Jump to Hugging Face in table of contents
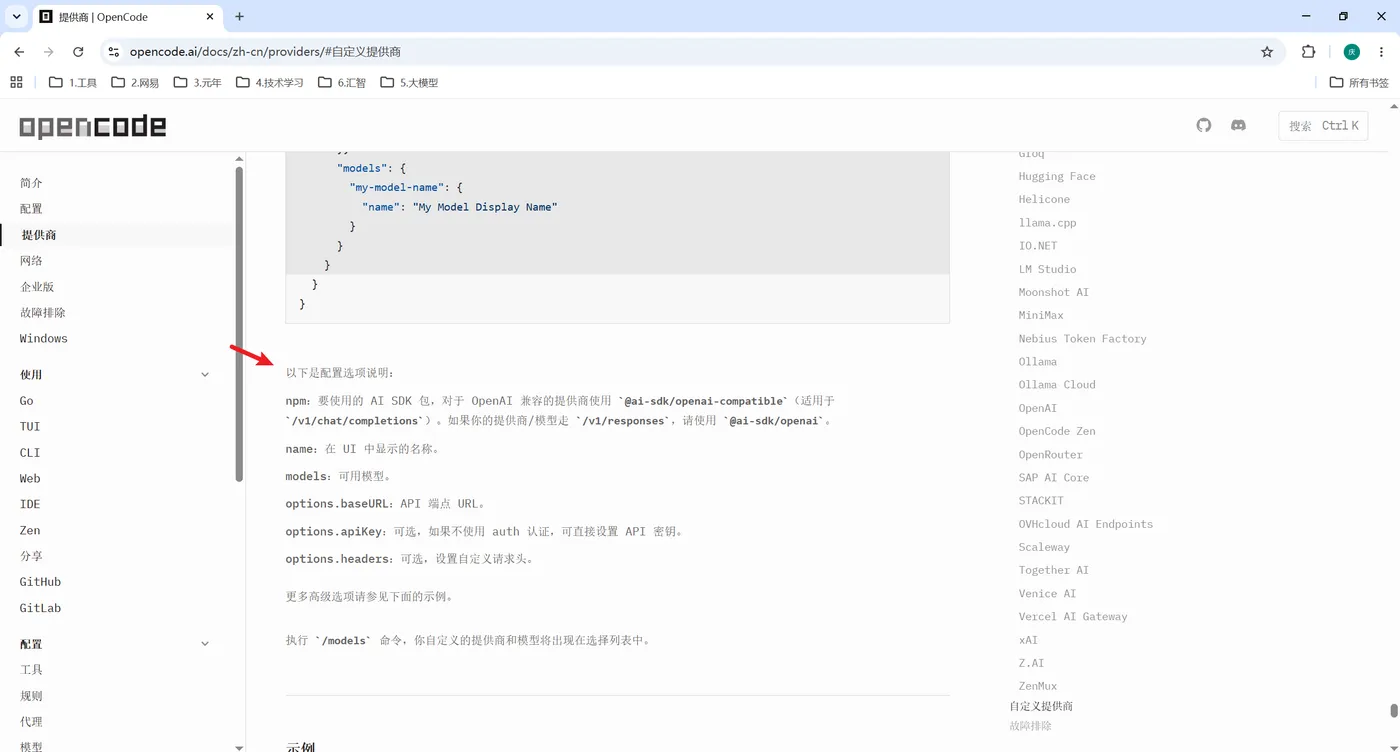The width and height of the screenshot is (1400, 752). (x=1057, y=176)
